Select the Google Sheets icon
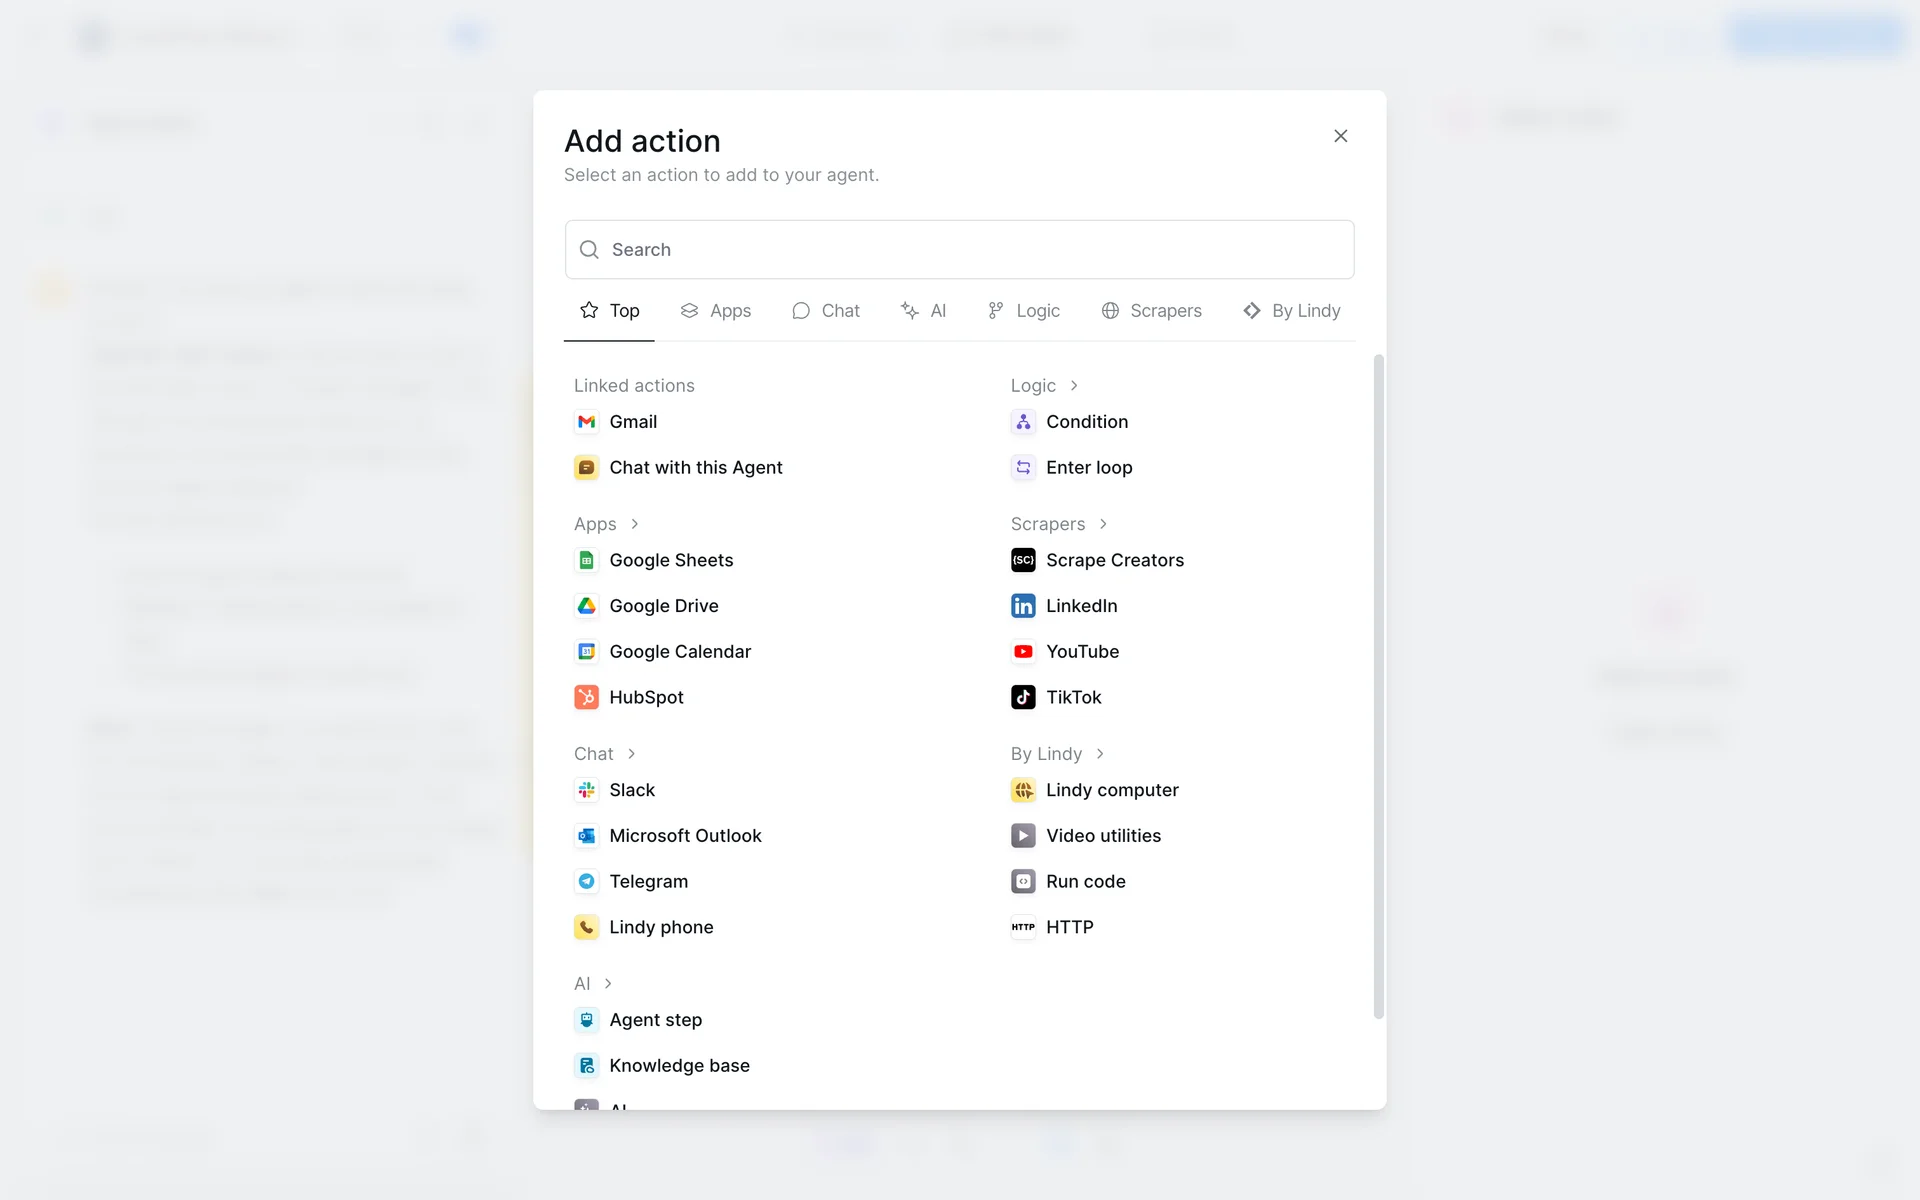 tap(586, 560)
